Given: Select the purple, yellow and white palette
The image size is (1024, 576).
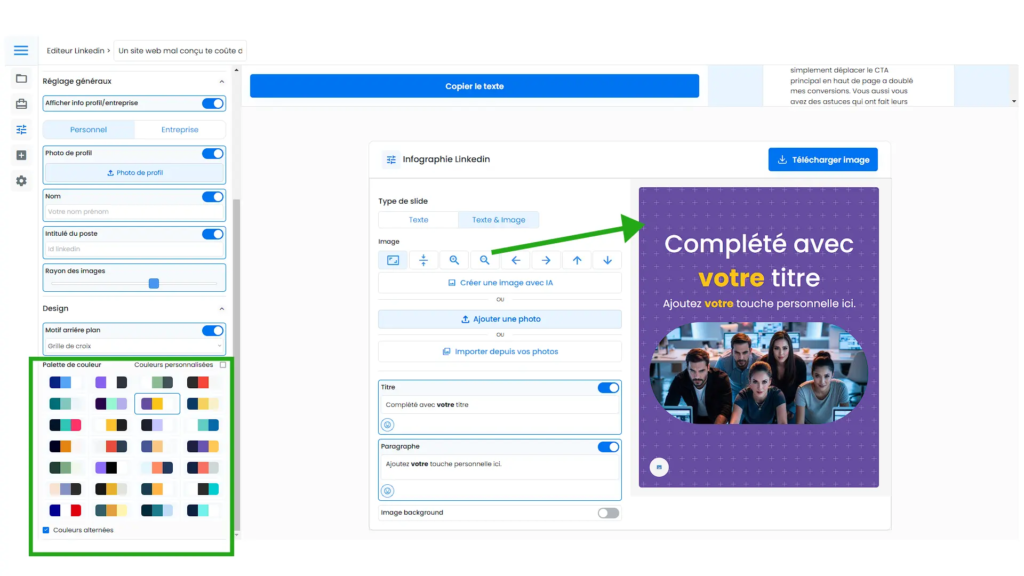Looking at the screenshot, I should point(157,404).
